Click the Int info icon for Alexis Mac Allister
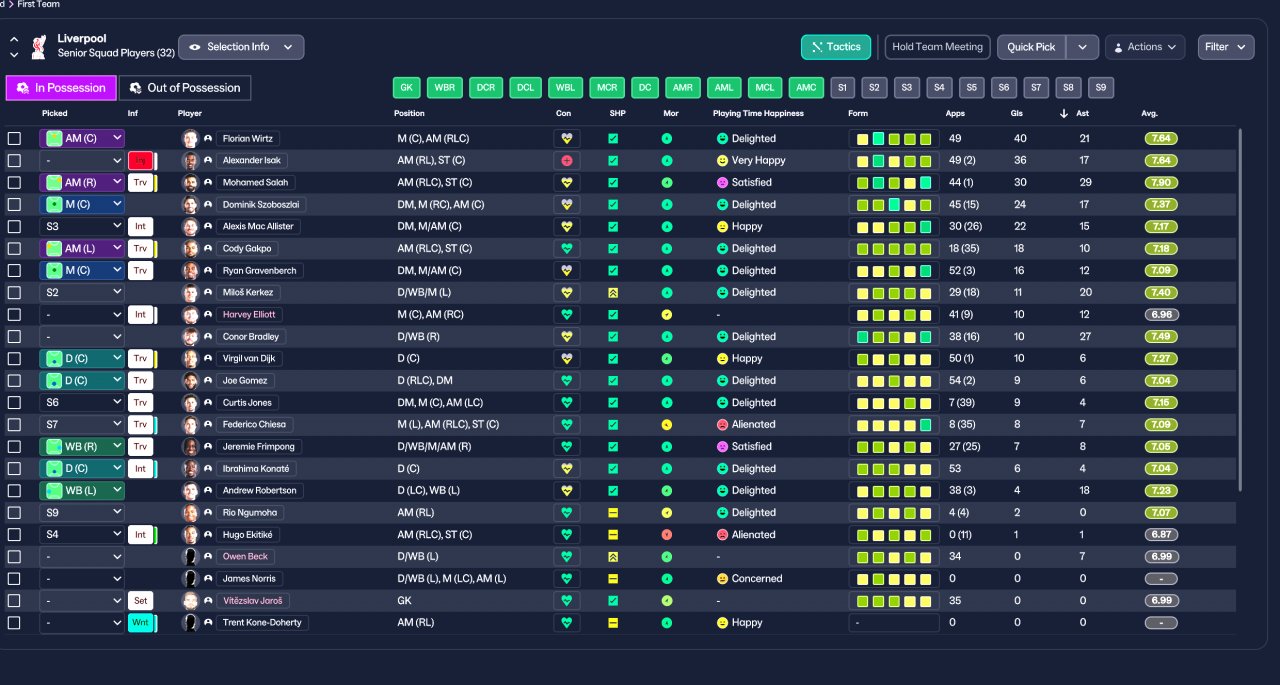 [x=140, y=226]
